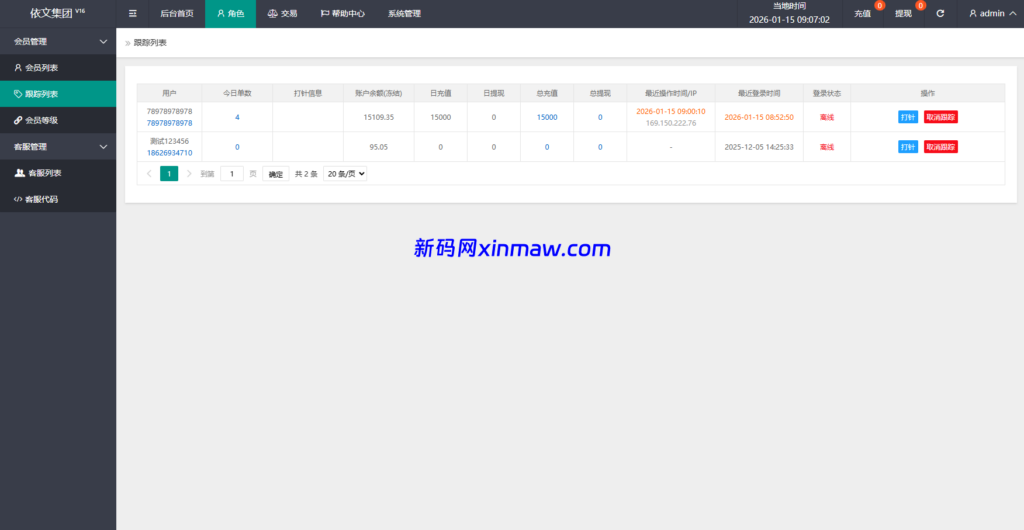Collapse the 客服管理 sidebar group
1024x530 pixels.
[58, 147]
